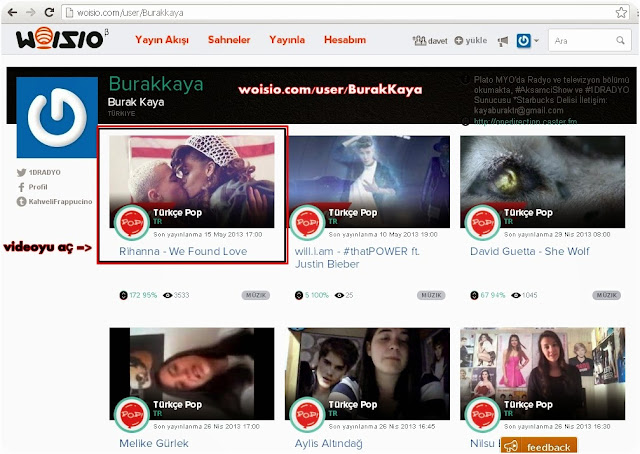Click the Pop channel badge on Rihanna card

131,223
